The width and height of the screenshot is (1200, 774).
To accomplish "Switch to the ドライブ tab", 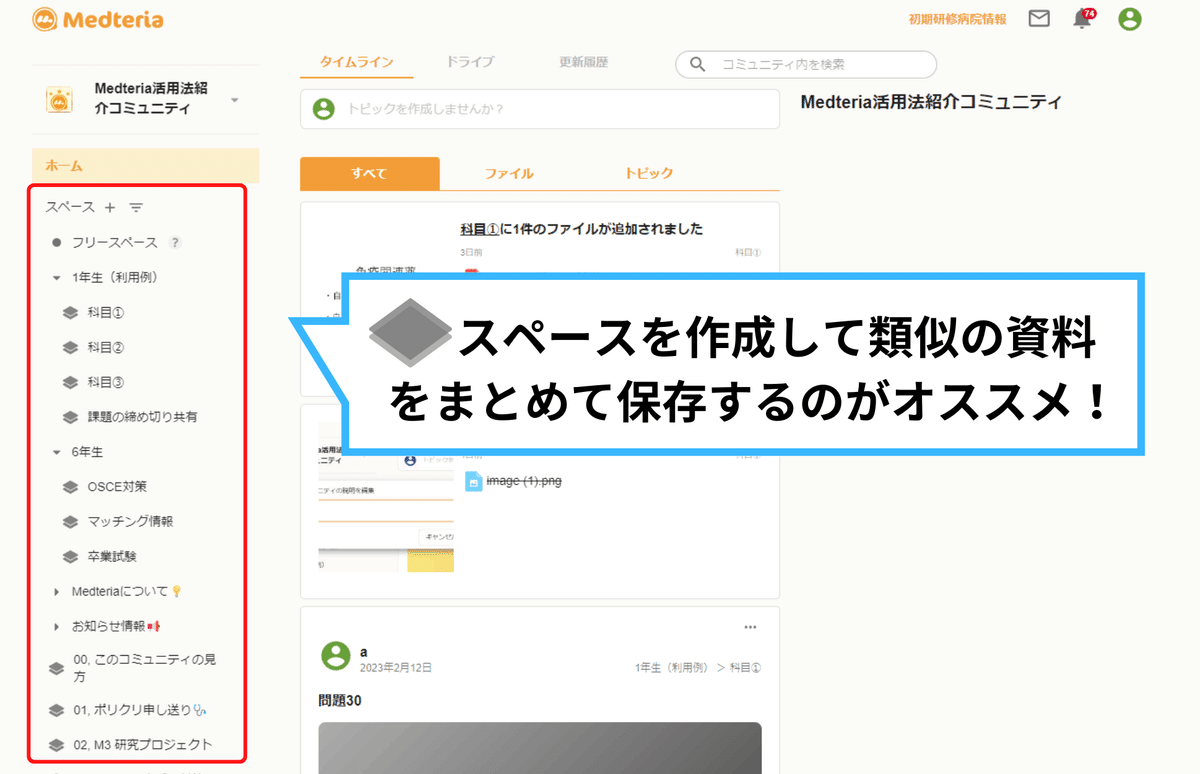I will 470,62.
